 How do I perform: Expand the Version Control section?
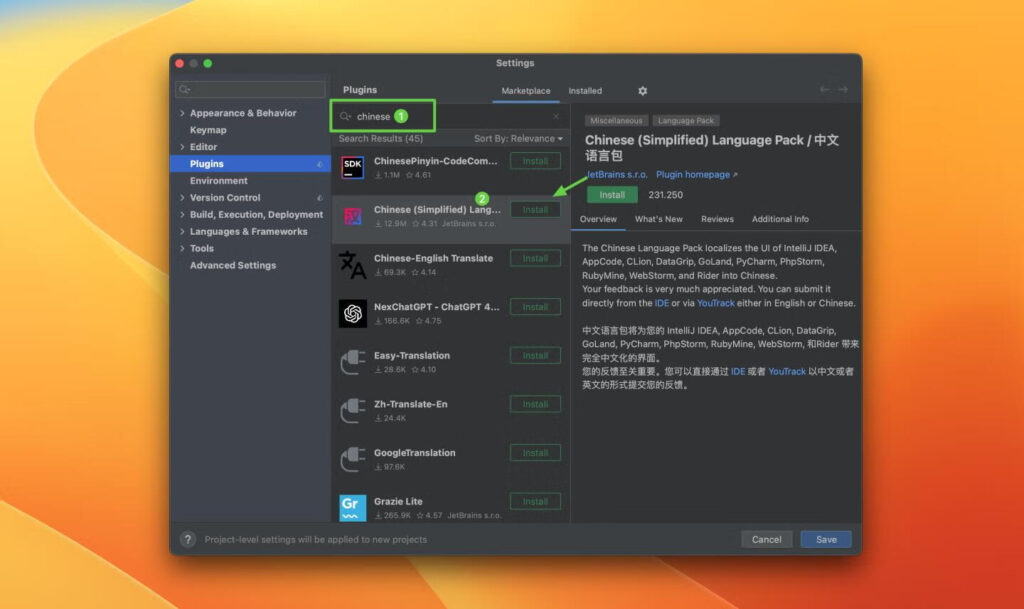coord(184,197)
